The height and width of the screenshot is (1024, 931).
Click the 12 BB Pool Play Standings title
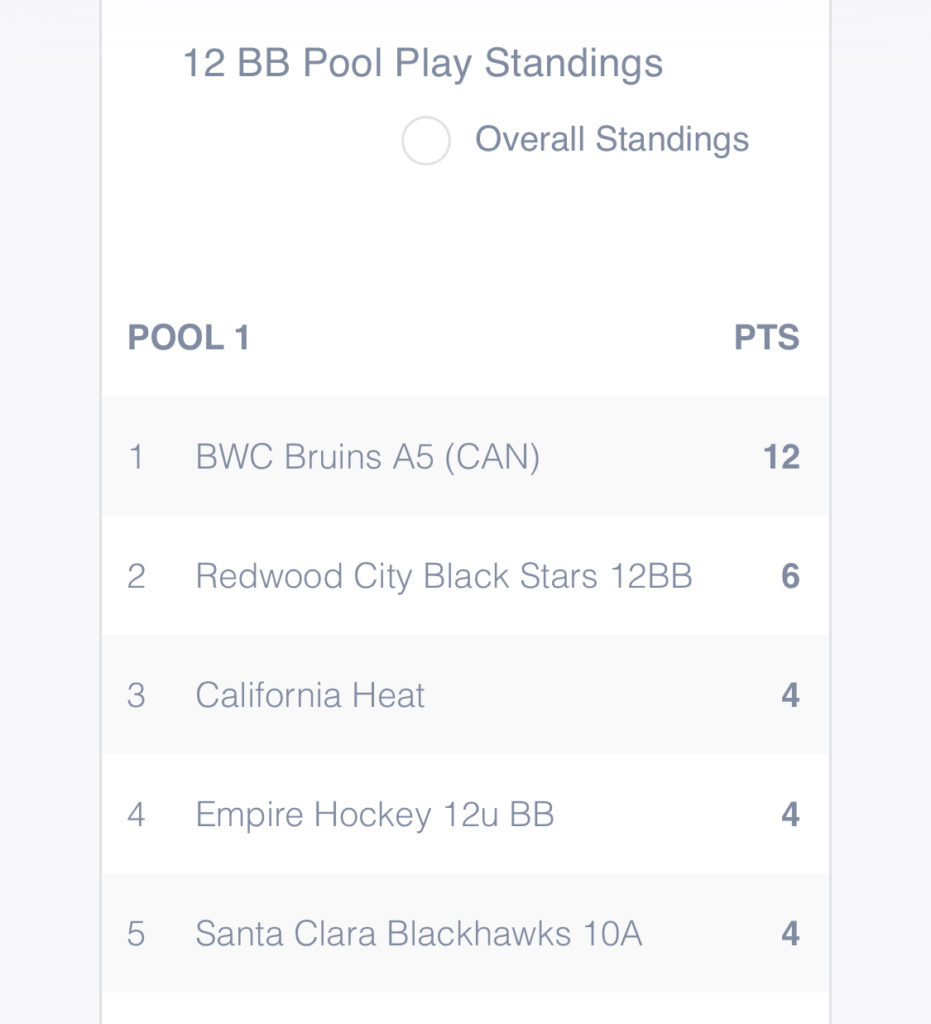(423, 64)
